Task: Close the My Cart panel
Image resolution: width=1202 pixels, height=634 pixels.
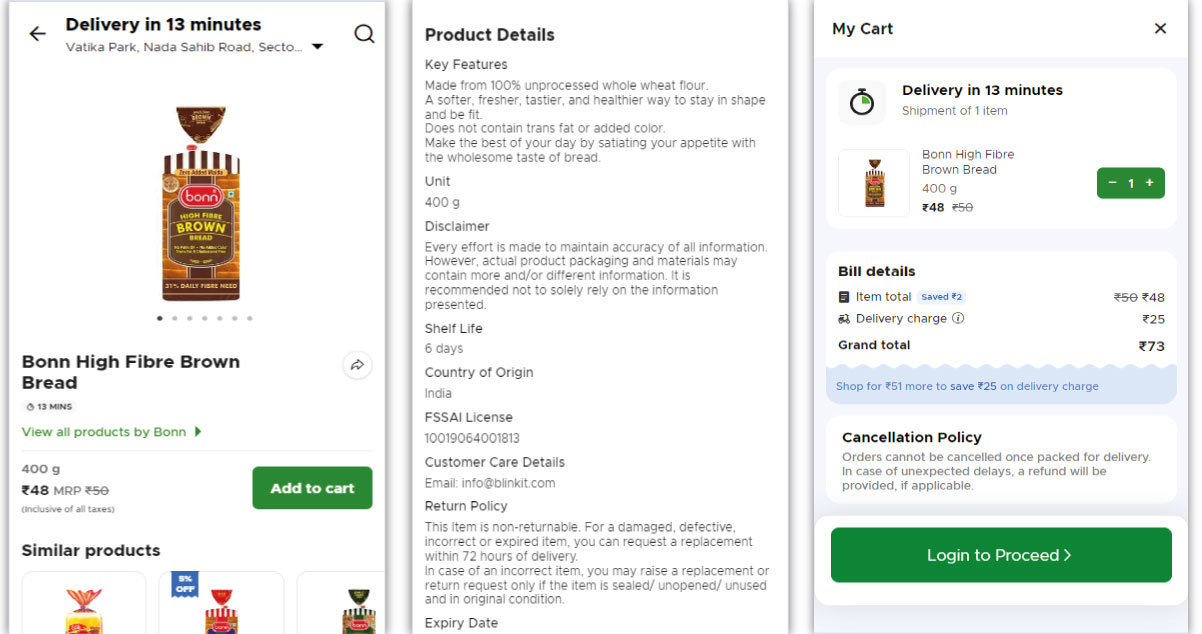Action: click(x=1160, y=29)
